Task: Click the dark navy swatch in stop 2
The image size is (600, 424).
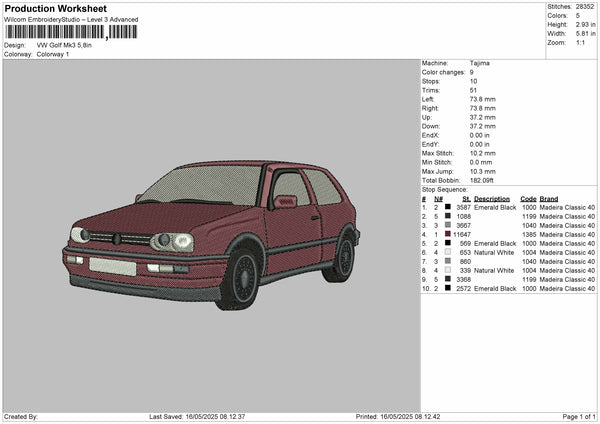Action: [448, 216]
